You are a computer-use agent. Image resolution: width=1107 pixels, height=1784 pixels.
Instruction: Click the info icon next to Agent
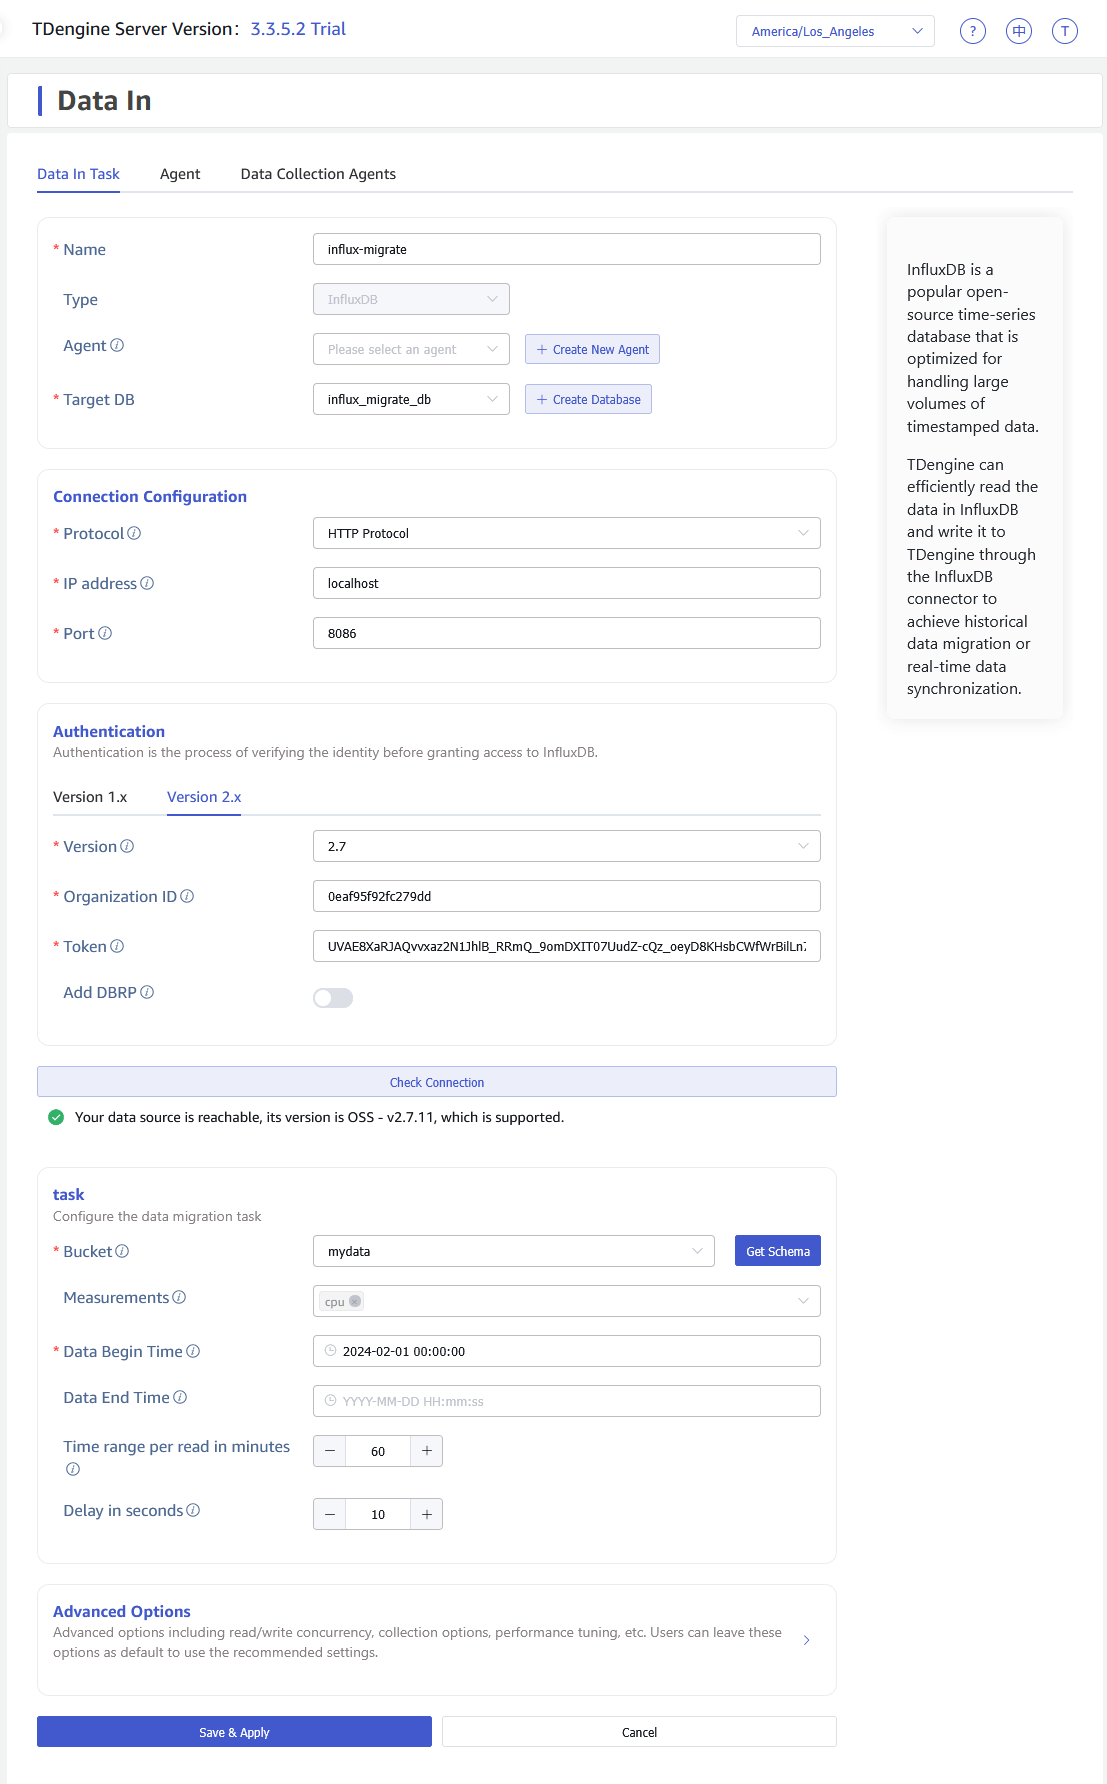pos(117,346)
